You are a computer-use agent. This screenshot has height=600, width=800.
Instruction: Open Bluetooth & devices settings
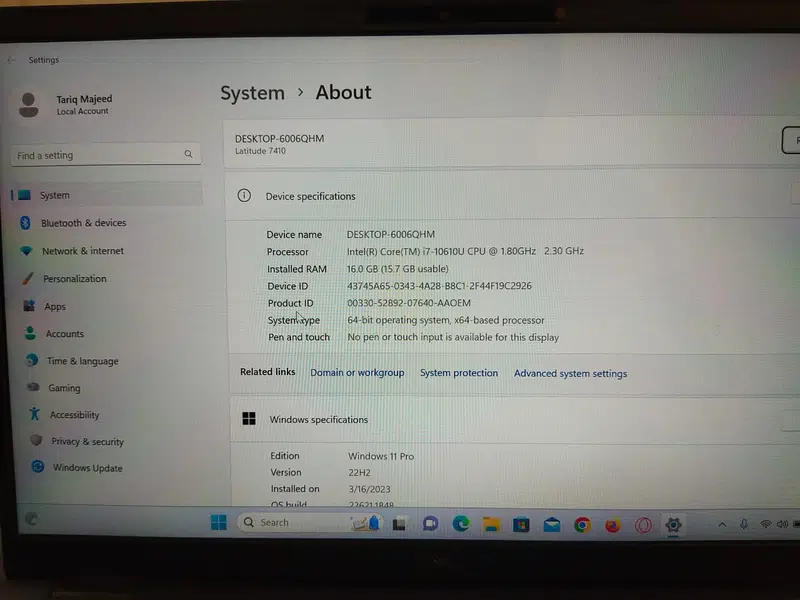(x=83, y=223)
